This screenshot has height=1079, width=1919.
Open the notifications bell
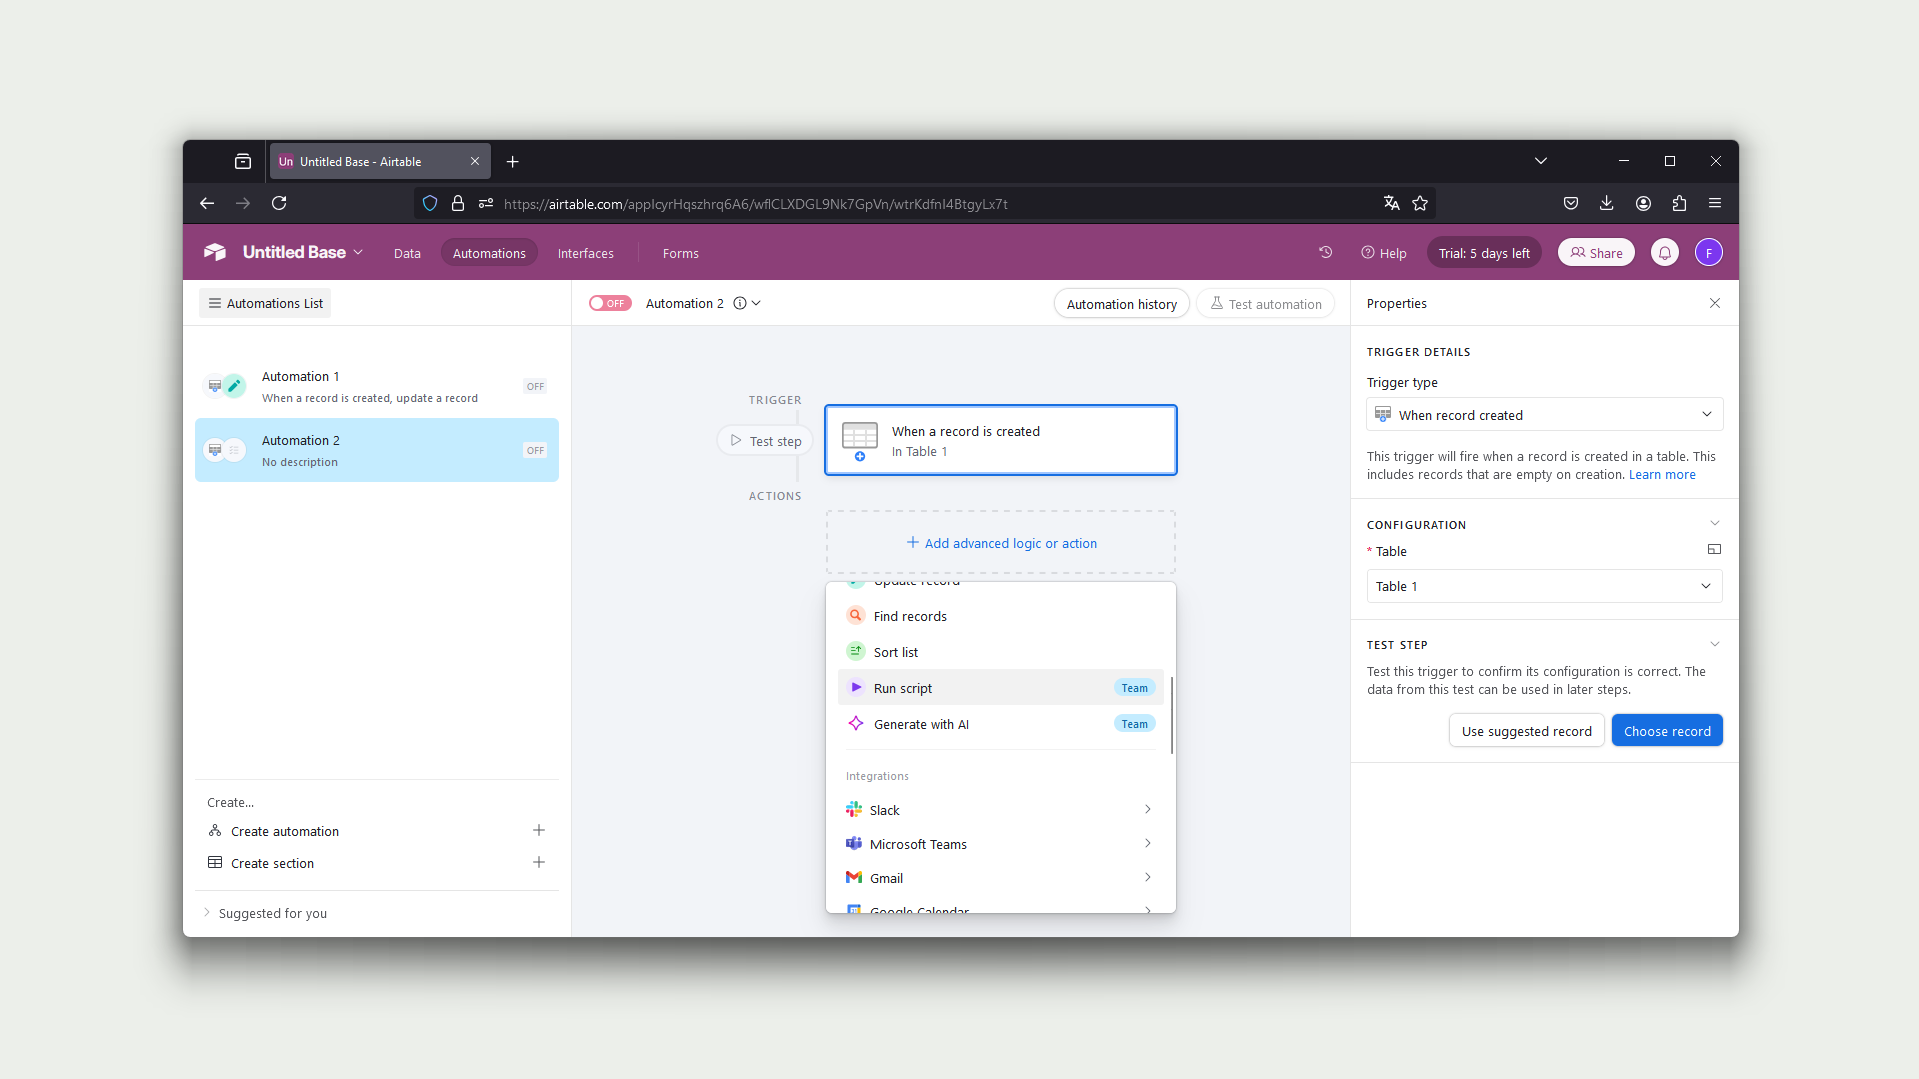pyautogui.click(x=1665, y=253)
